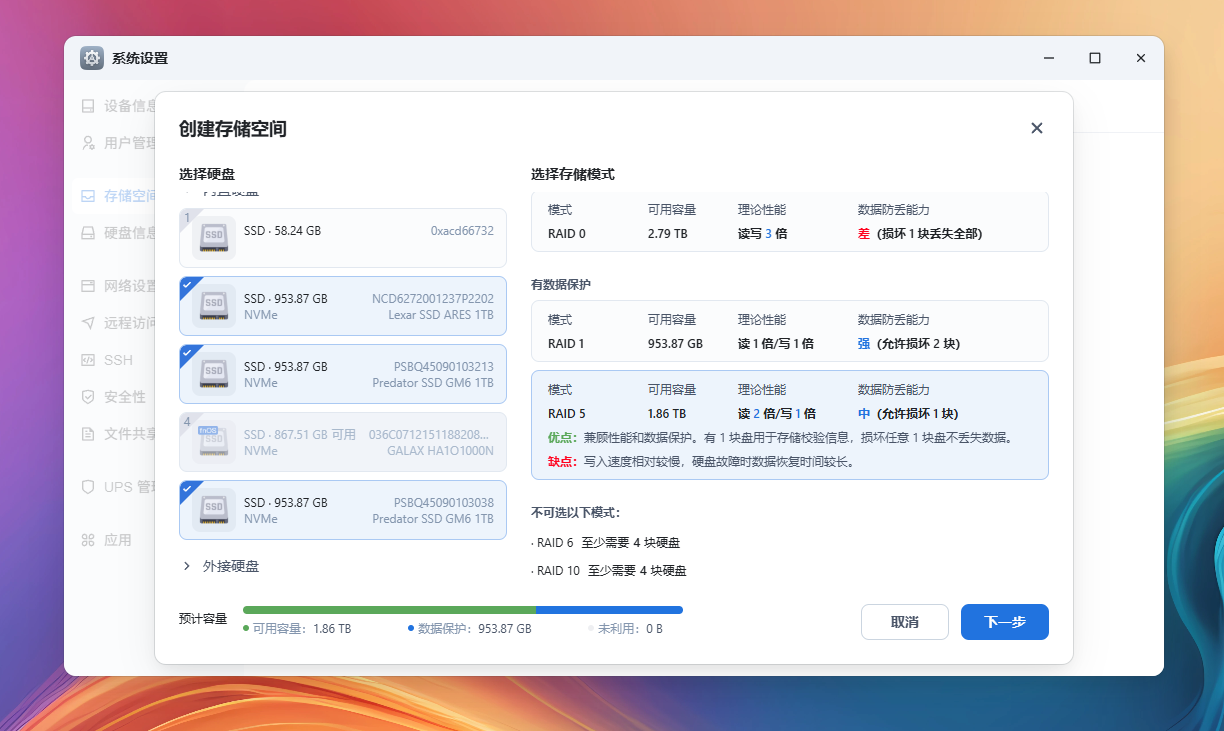Close the 创建存储空间 dialog
Viewport: 1224px width, 731px height.
(x=1036, y=128)
